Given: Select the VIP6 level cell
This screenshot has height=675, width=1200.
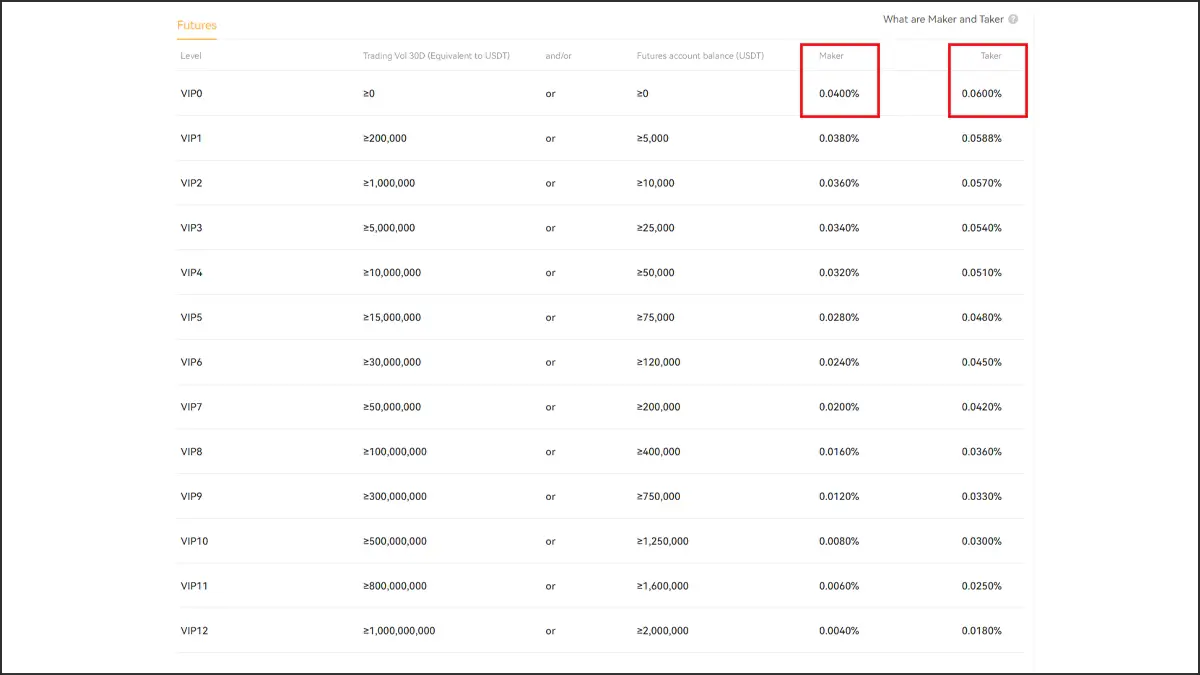Looking at the screenshot, I should click(x=191, y=362).
